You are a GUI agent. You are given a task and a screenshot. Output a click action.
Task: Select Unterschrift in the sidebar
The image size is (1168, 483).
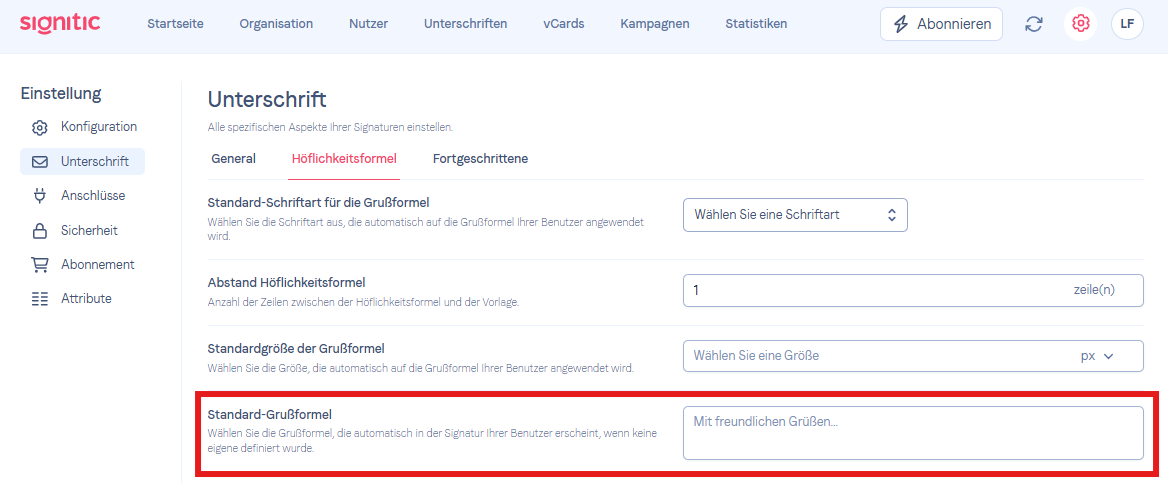(83, 162)
